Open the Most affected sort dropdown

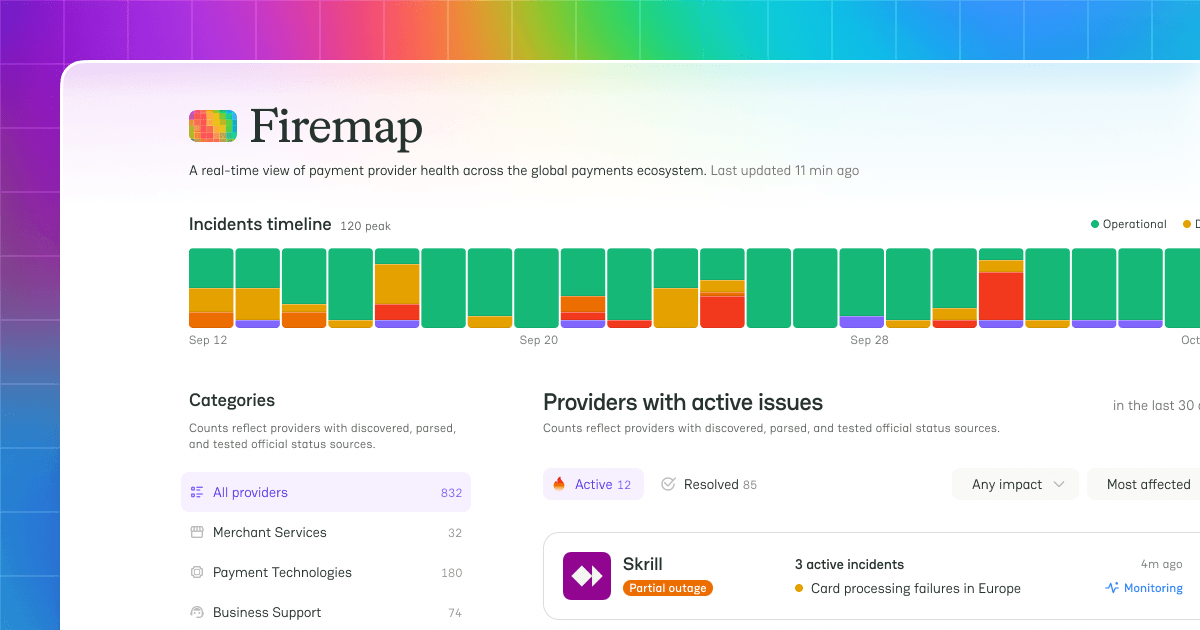tap(1144, 484)
